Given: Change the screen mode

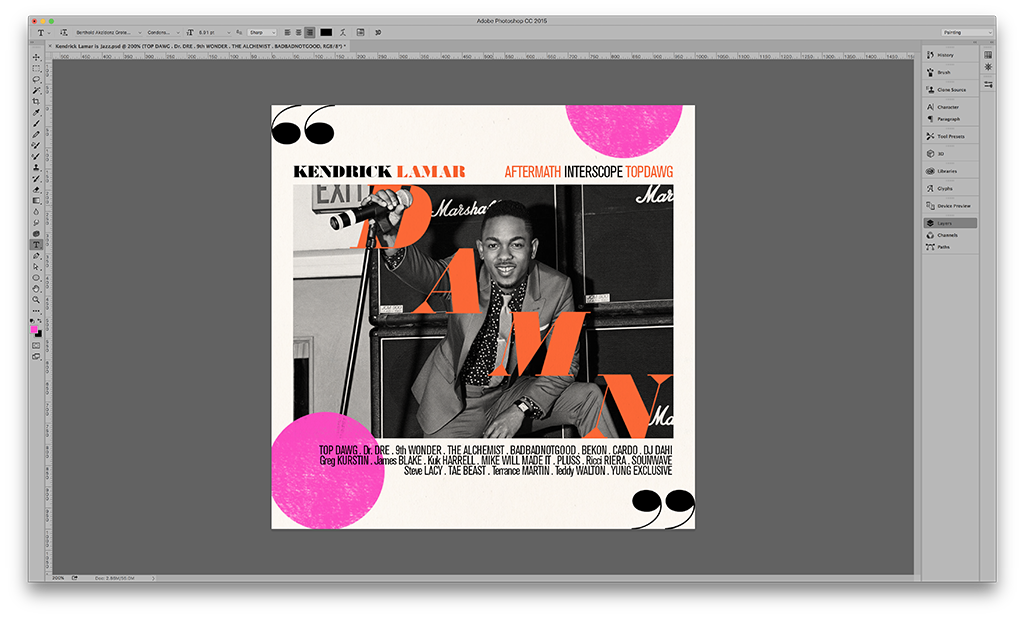Looking at the screenshot, I should point(37,357).
